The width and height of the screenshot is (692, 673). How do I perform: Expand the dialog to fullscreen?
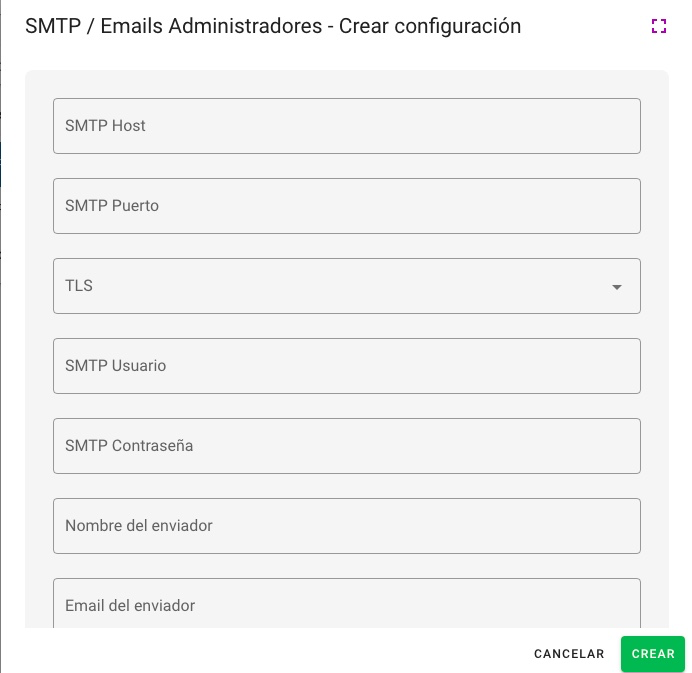pos(658,27)
